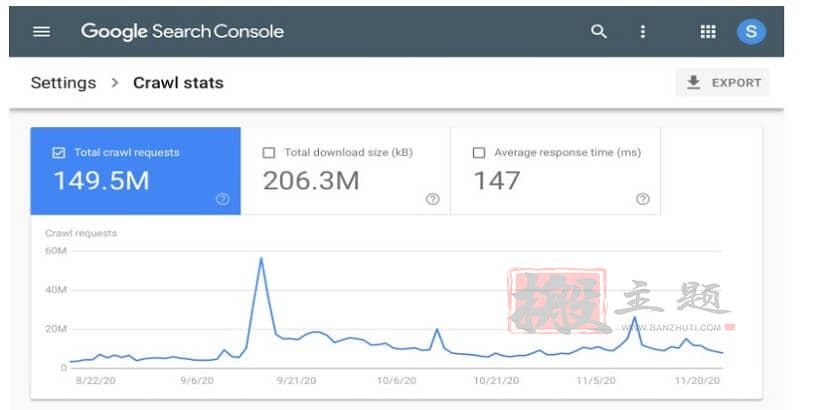Click the download icon beside Export
The image size is (820, 410).
pyautogui.click(x=693, y=83)
